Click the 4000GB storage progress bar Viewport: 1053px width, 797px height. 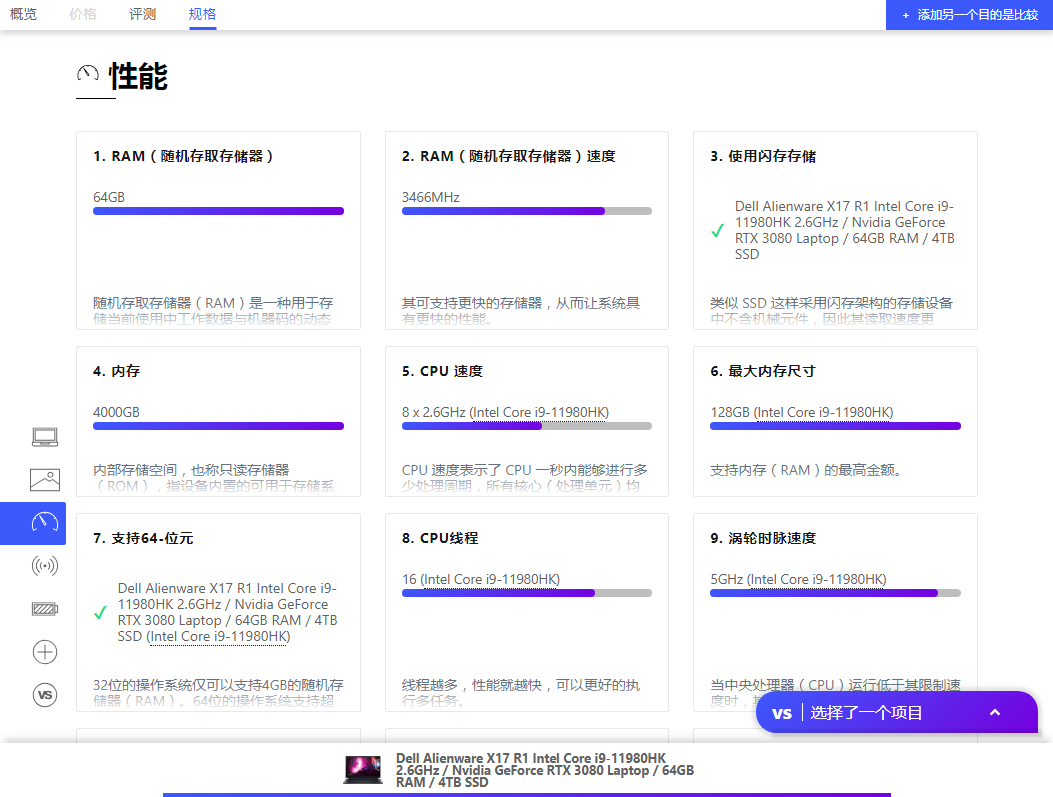218,426
